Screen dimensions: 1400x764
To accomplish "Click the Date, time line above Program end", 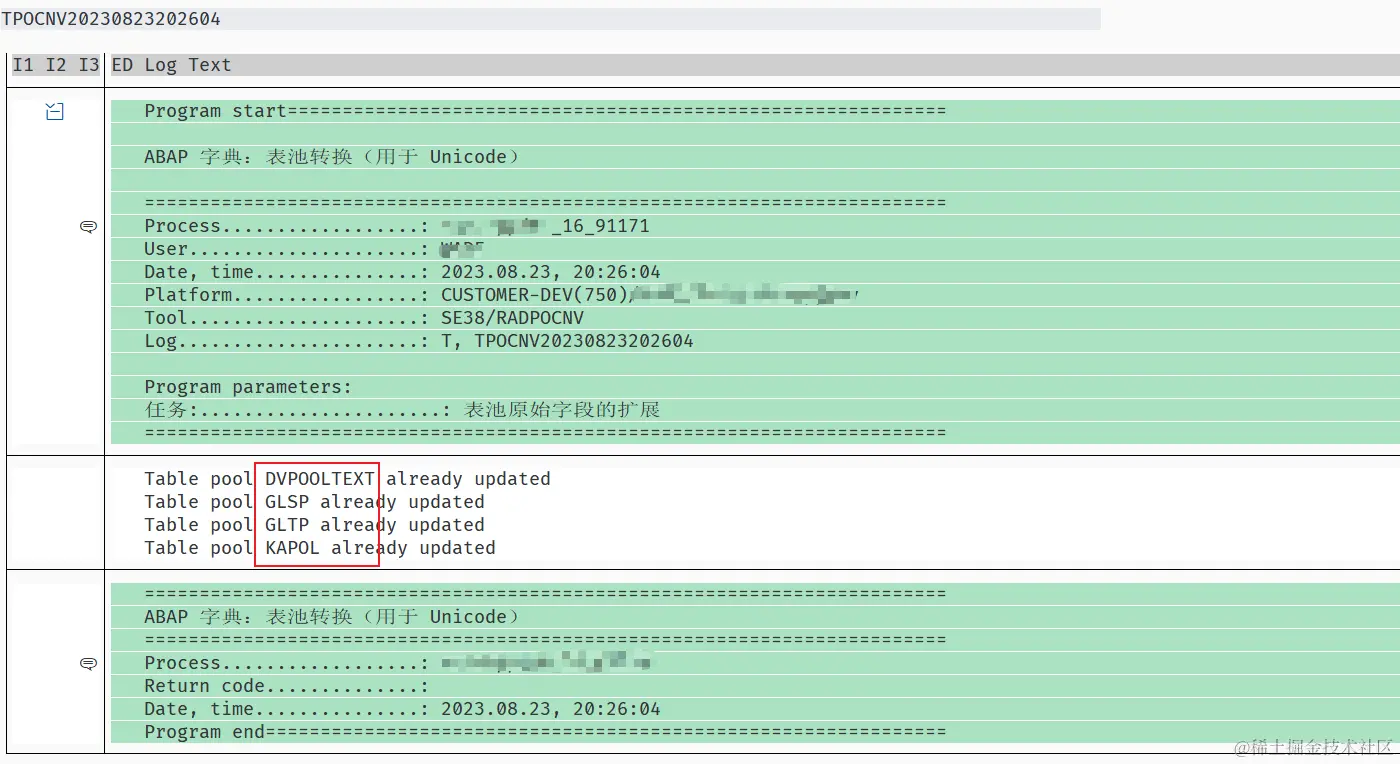I will [x=402, y=709].
